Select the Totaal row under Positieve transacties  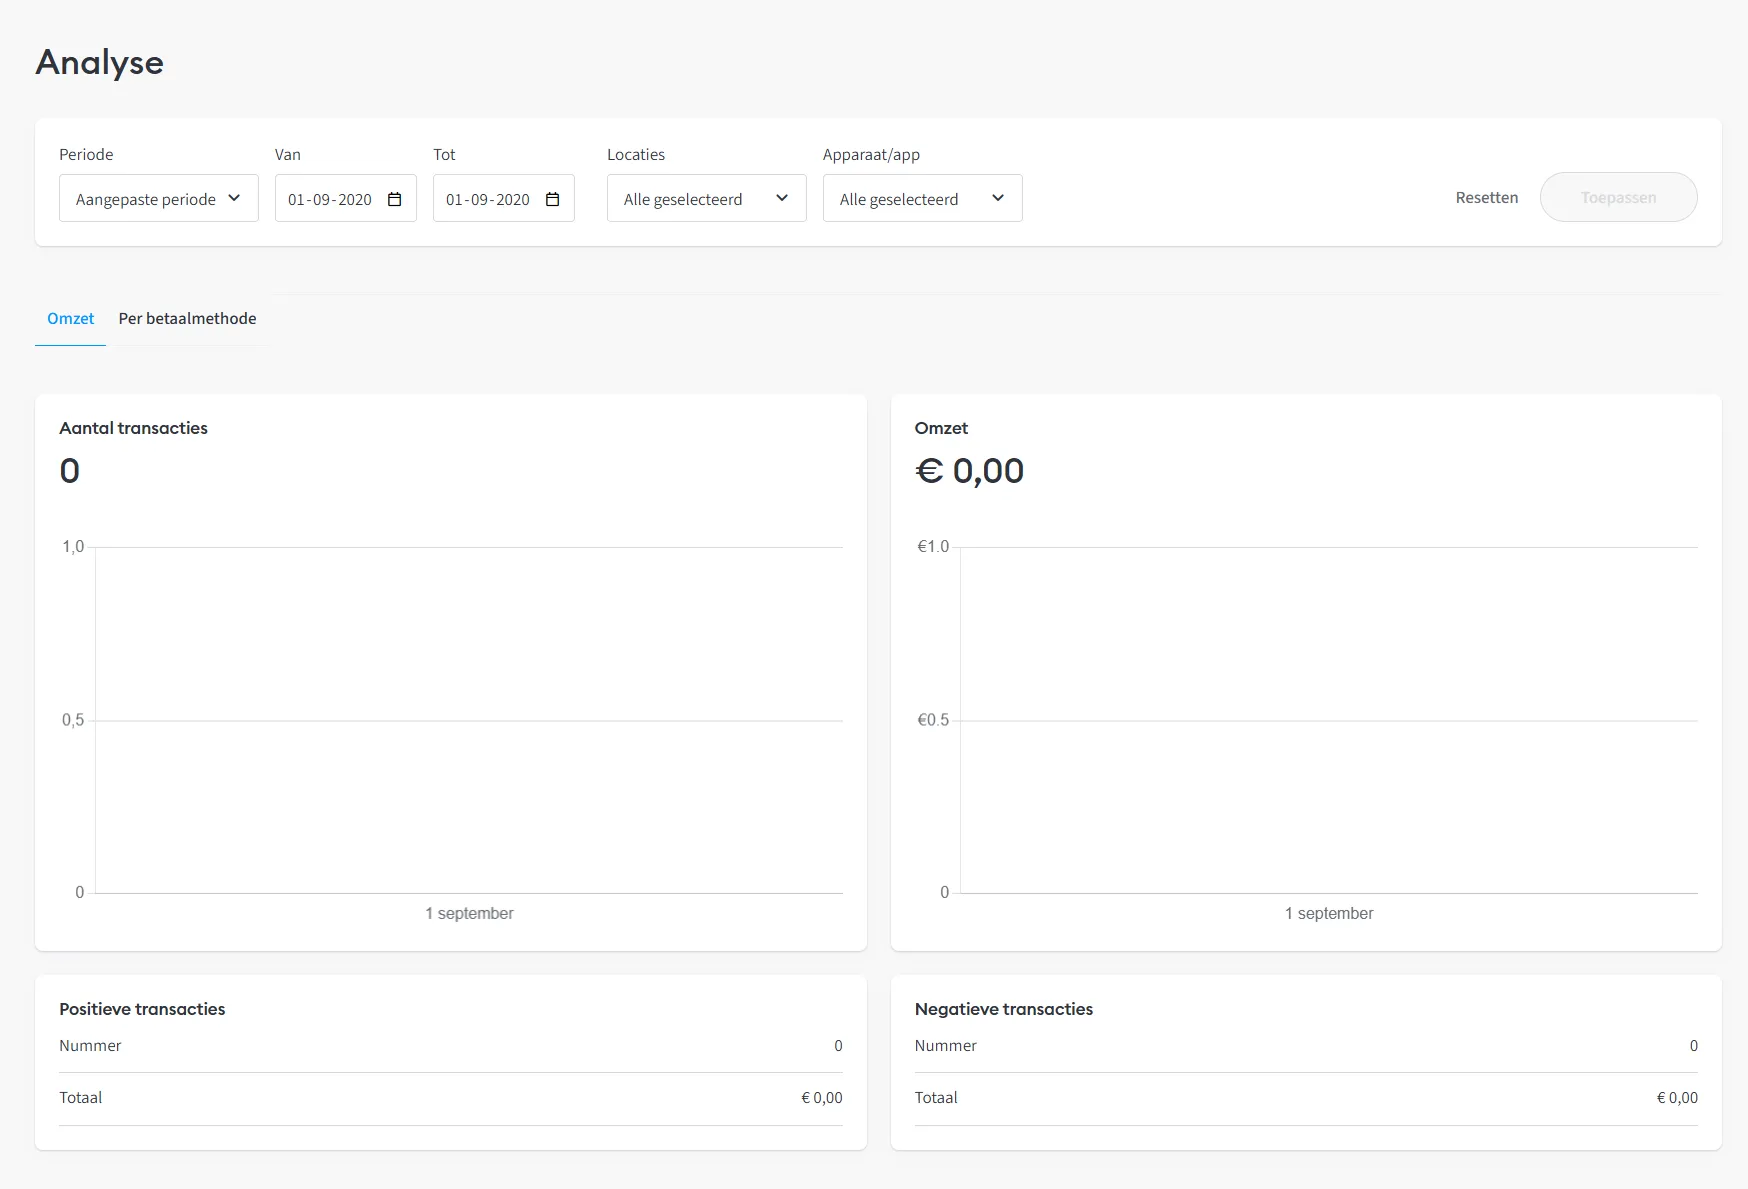pos(450,1098)
